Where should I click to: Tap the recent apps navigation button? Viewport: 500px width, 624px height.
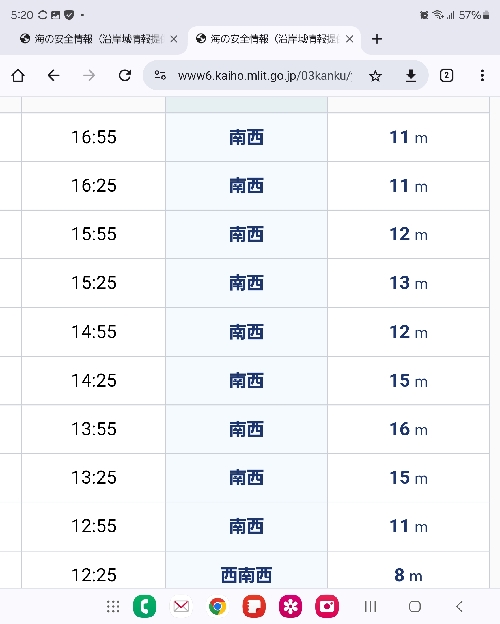pyautogui.click(x=370, y=606)
